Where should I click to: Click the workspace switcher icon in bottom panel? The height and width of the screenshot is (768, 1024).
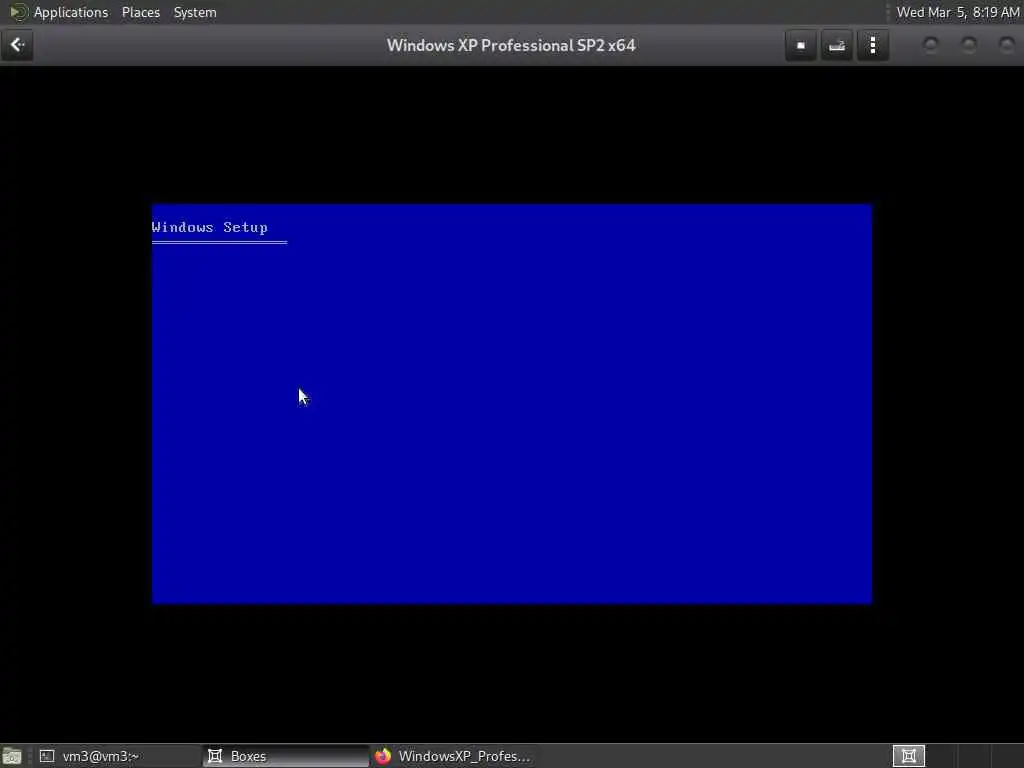908,756
